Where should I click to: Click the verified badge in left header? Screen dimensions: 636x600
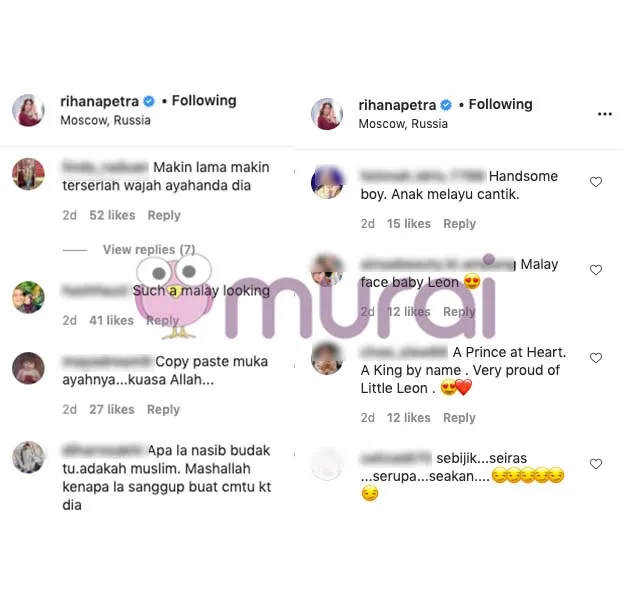[149, 101]
